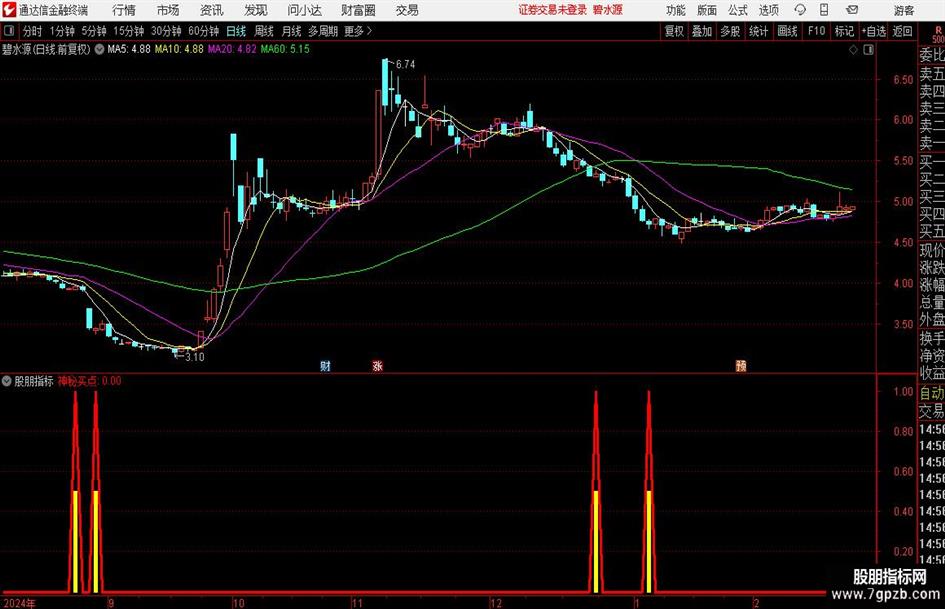Click the diamond icon above the chart
This screenshot has width=945, height=609.
[x=853, y=50]
